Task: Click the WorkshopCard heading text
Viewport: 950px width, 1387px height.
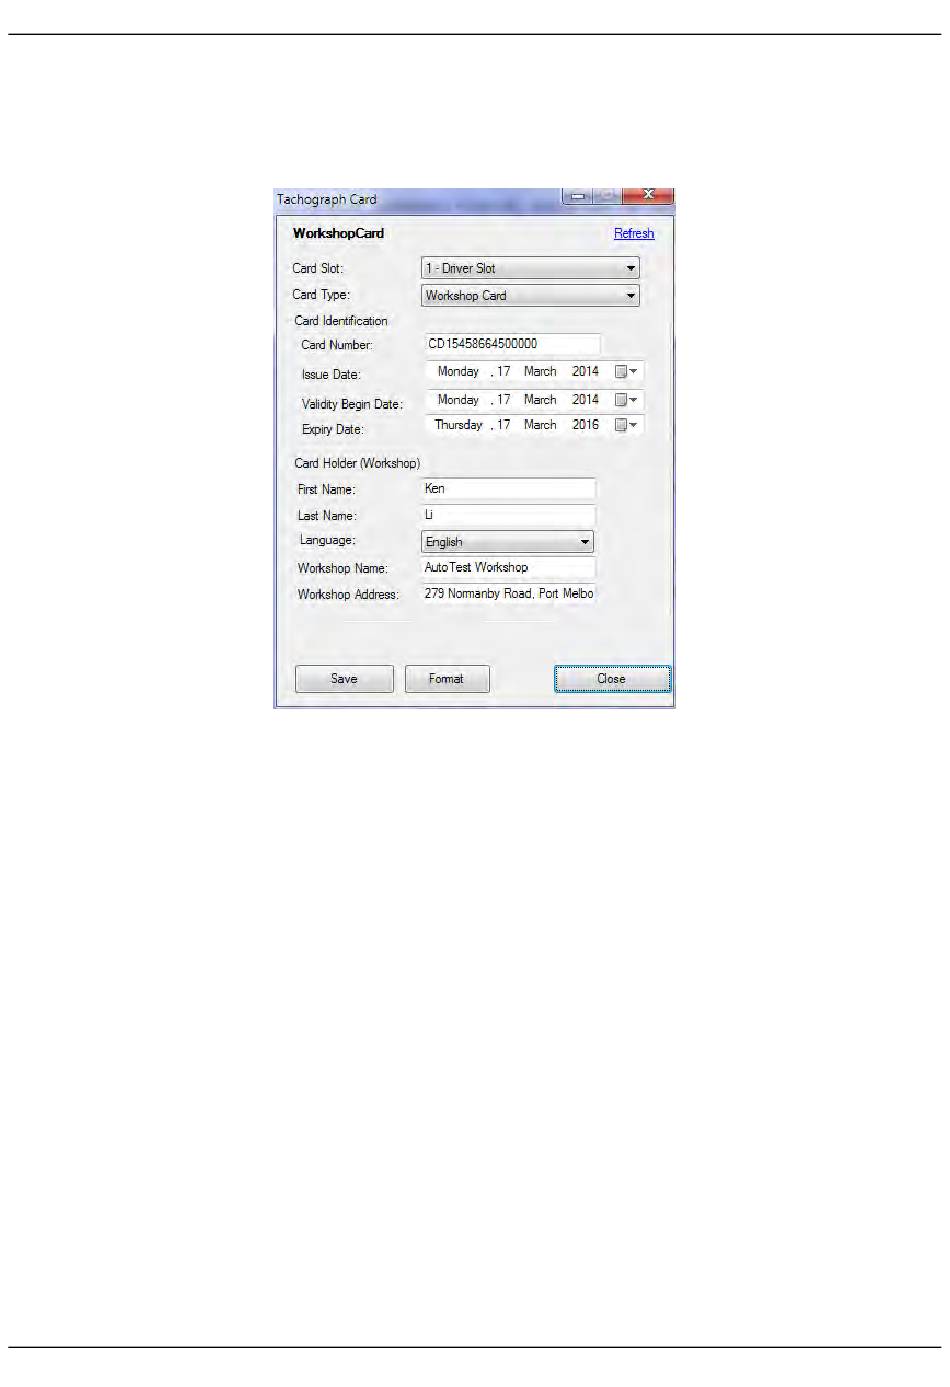Action: [x=338, y=234]
